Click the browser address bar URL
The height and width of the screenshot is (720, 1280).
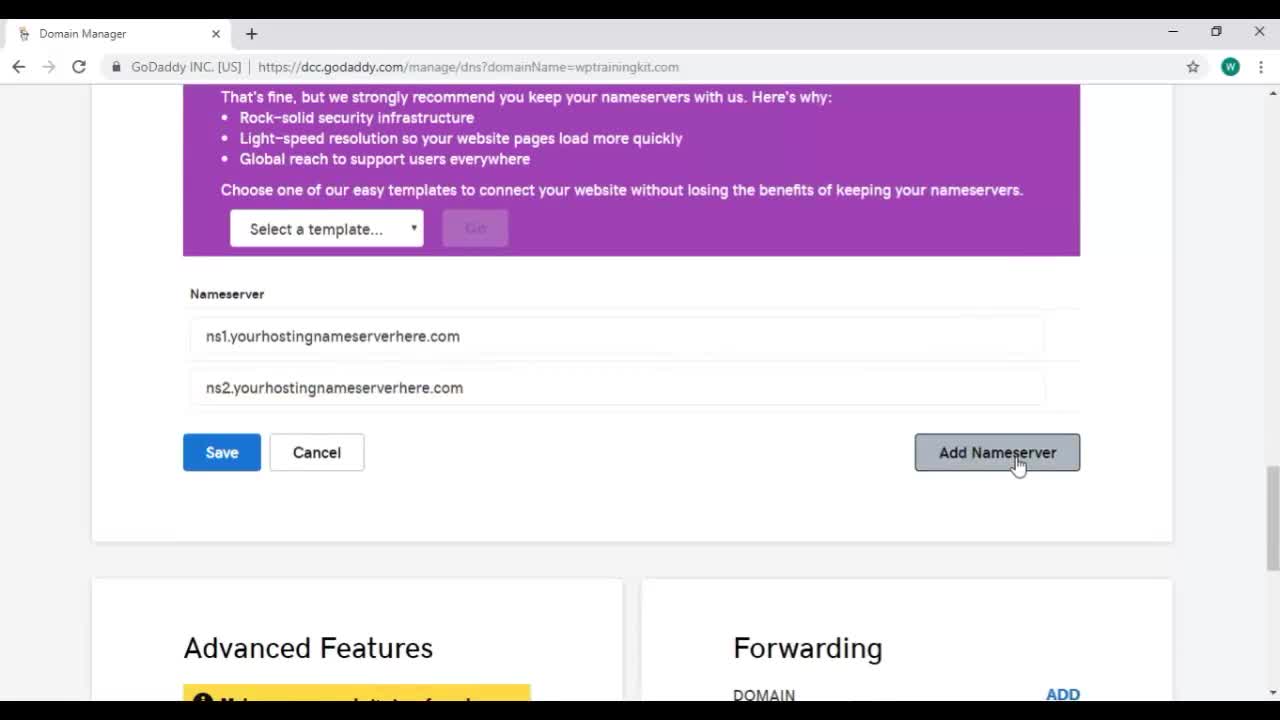pos(468,67)
